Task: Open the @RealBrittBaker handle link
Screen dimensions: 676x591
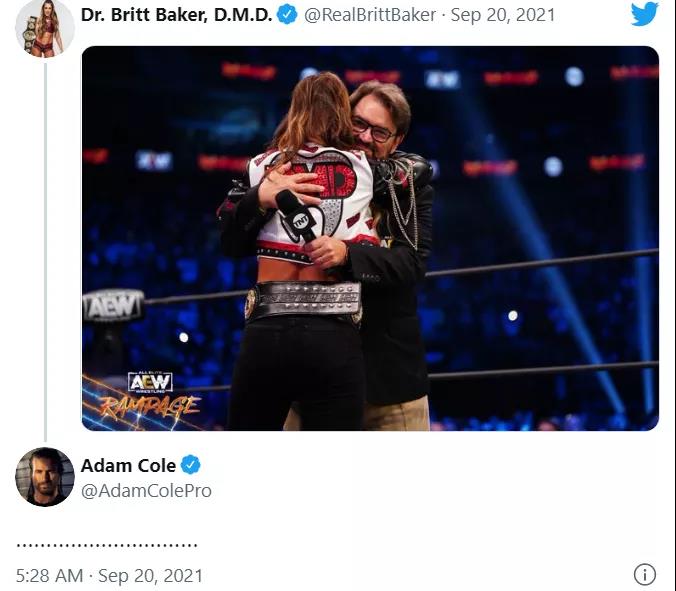Action: pos(370,15)
